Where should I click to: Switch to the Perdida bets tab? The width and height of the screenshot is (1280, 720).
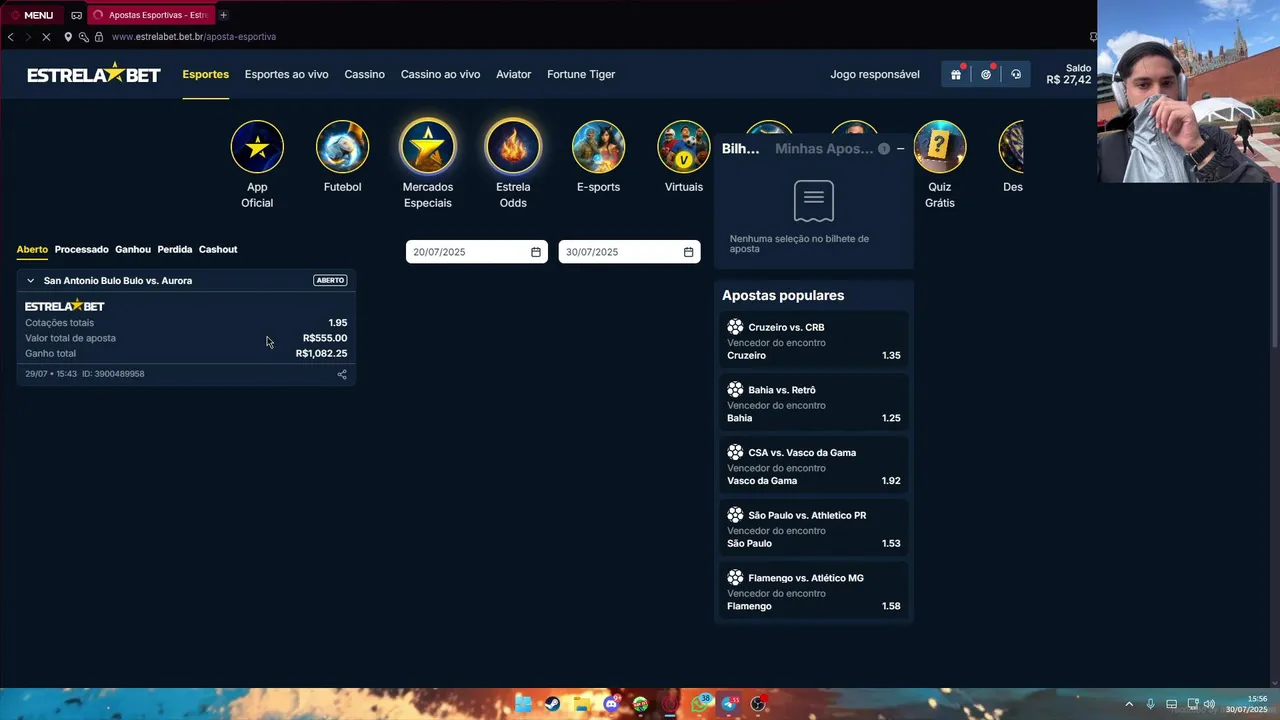[174, 249]
